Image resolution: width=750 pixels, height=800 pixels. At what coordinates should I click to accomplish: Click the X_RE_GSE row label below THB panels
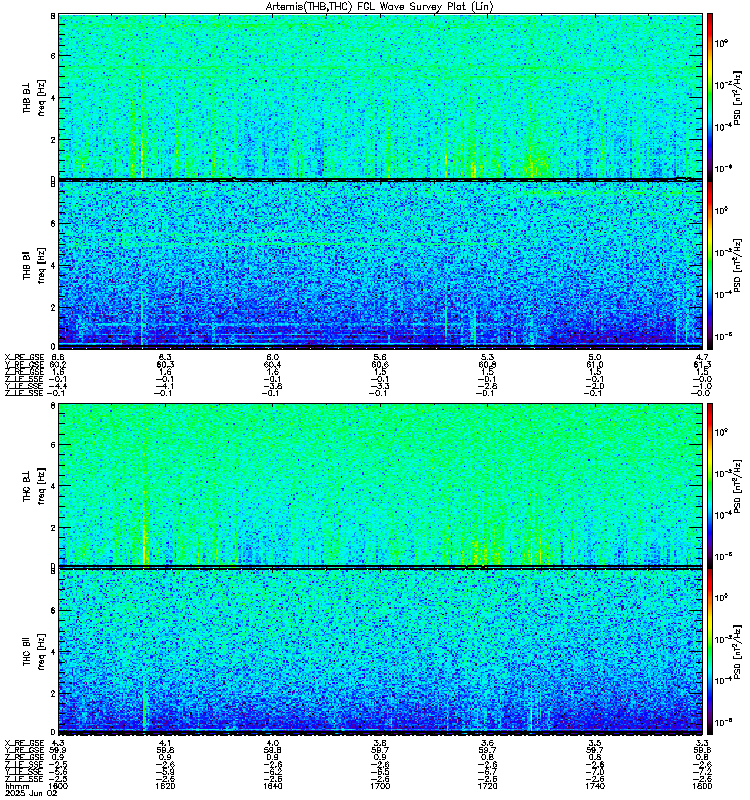tap(24, 357)
